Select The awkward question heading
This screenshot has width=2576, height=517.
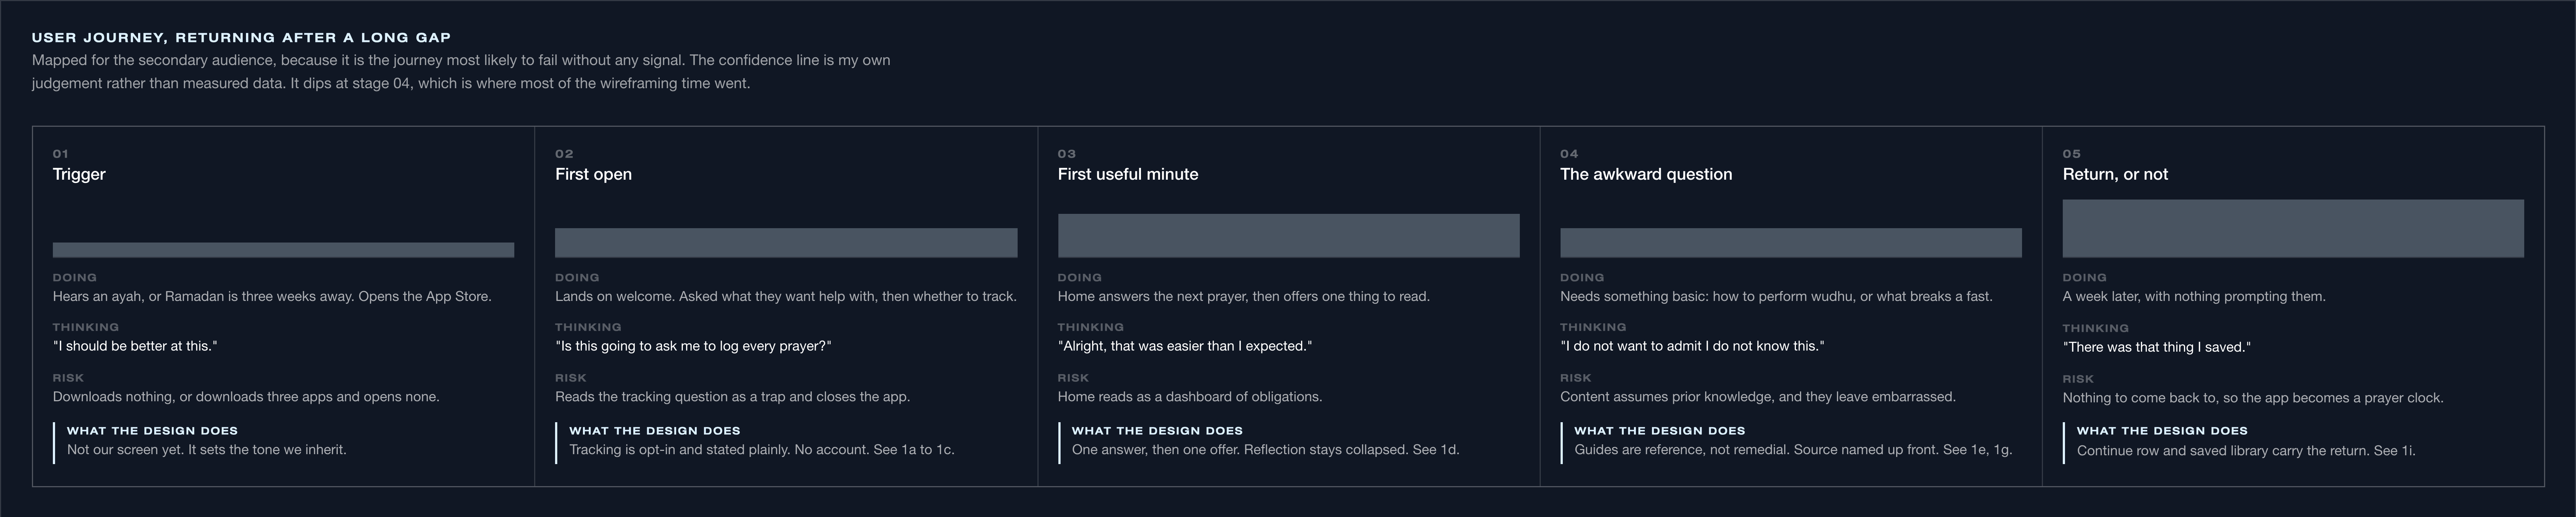(1646, 174)
